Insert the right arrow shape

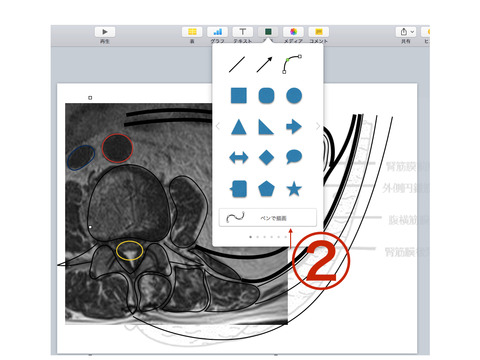pyautogui.click(x=294, y=127)
